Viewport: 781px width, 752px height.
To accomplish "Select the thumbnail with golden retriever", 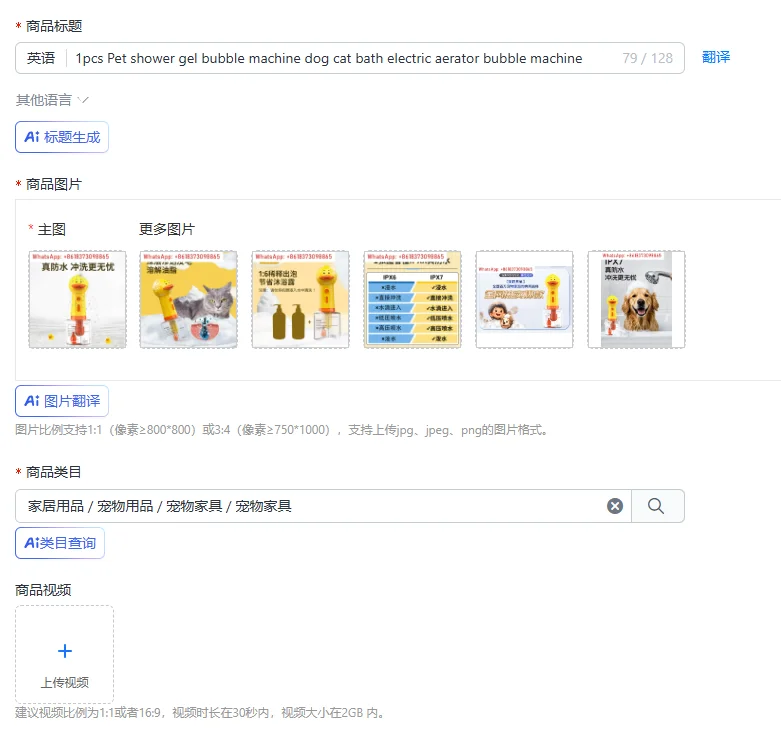I will click(x=637, y=299).
